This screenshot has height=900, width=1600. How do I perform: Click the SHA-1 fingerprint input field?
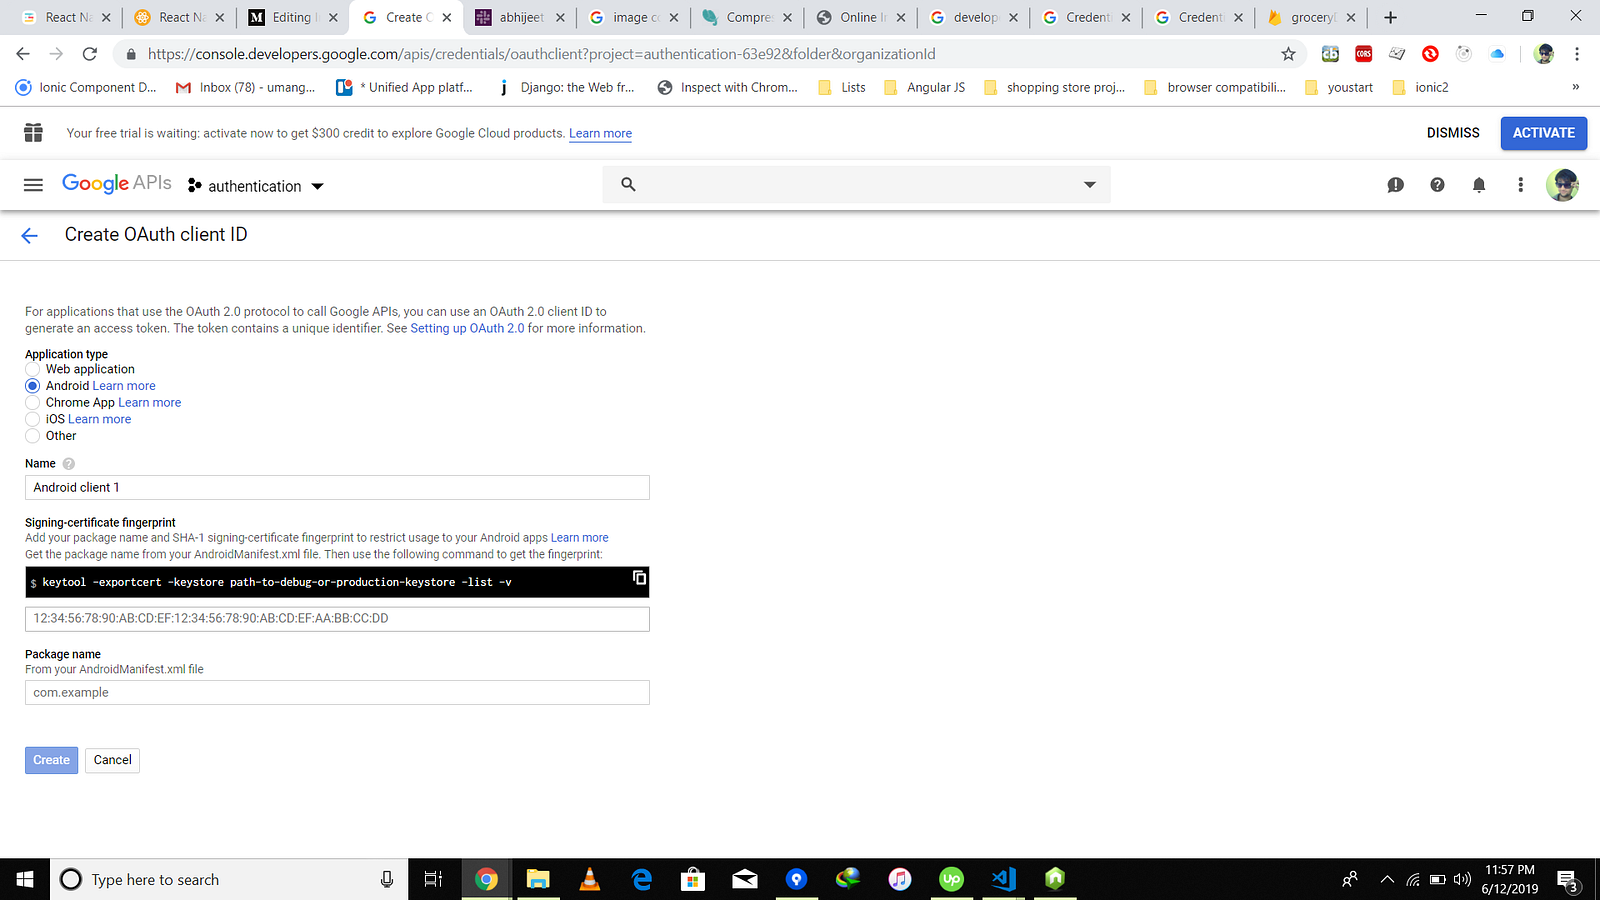click(337, 619)
